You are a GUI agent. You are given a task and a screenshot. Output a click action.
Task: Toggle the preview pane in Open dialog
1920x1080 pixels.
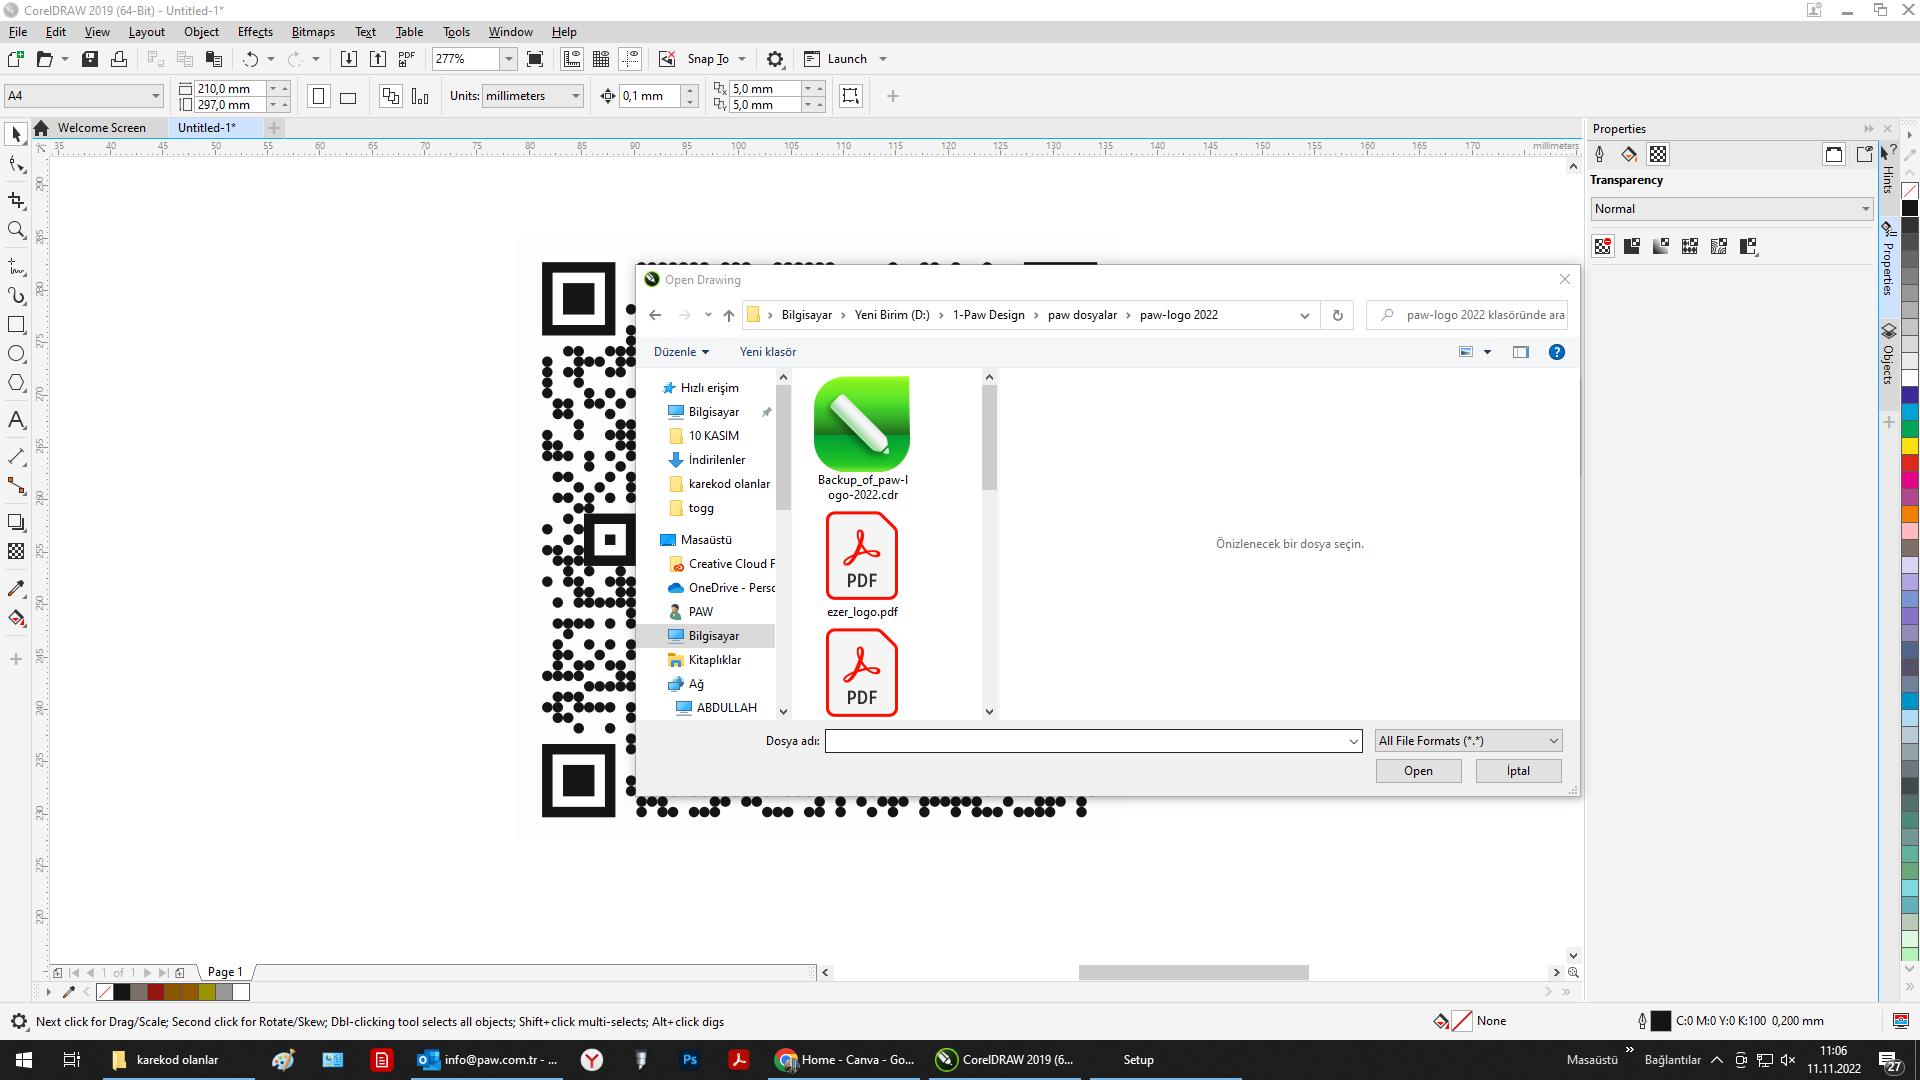(1520, 352)
